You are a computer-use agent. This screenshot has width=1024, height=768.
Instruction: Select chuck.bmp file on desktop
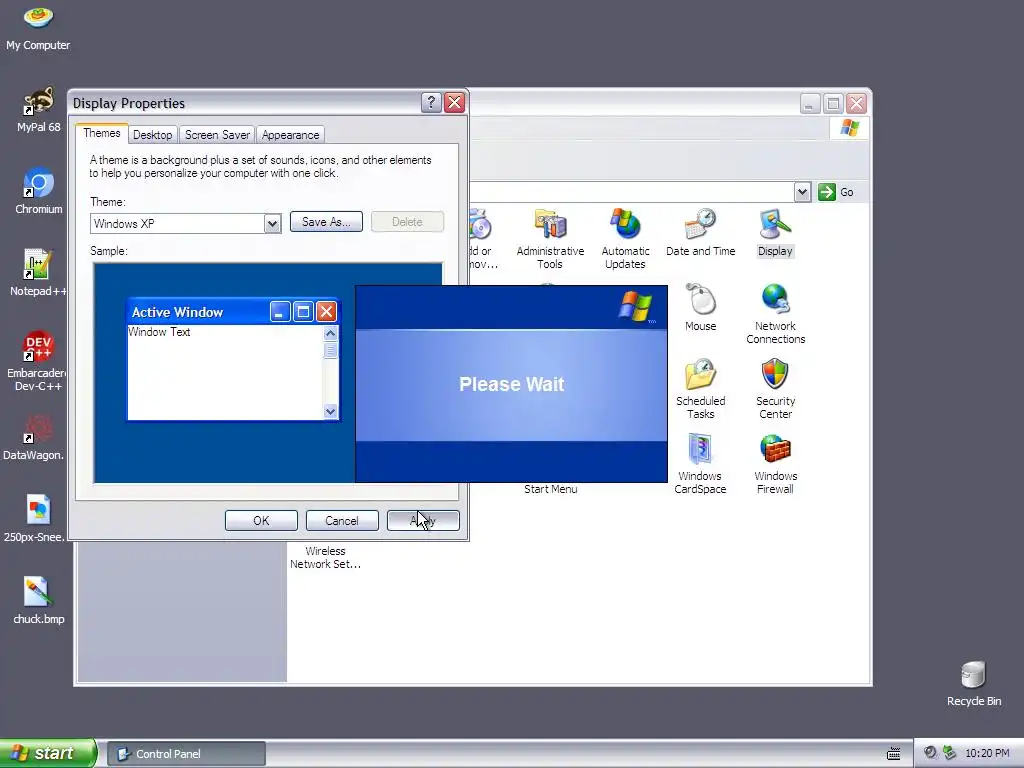[x=39, y=601]
